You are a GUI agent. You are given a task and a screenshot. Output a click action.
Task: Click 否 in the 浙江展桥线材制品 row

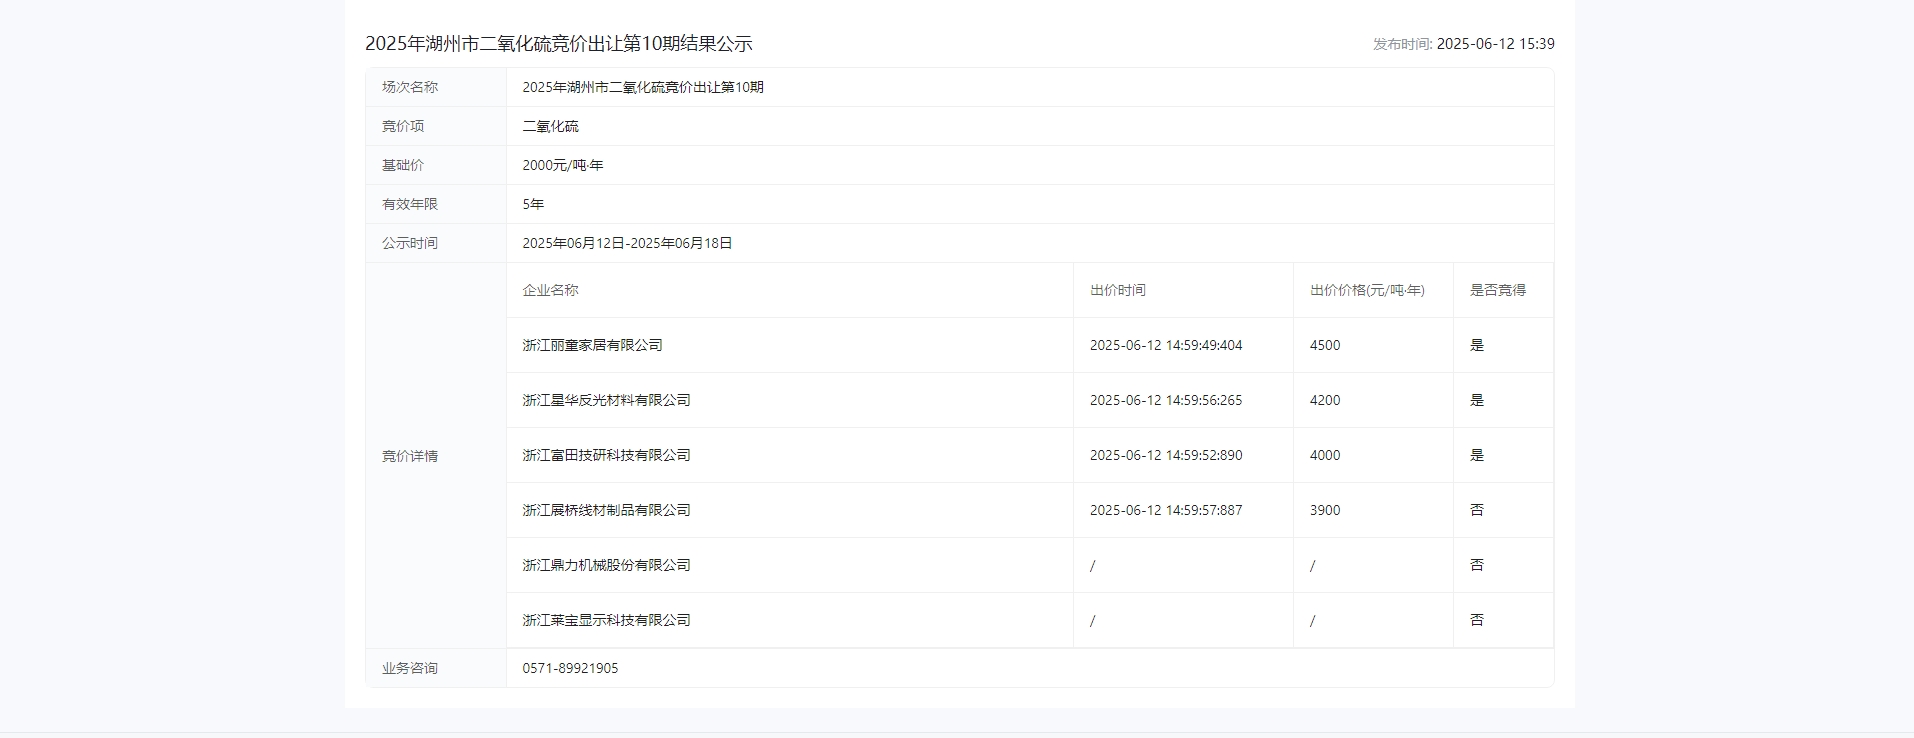click(1477, 510)
